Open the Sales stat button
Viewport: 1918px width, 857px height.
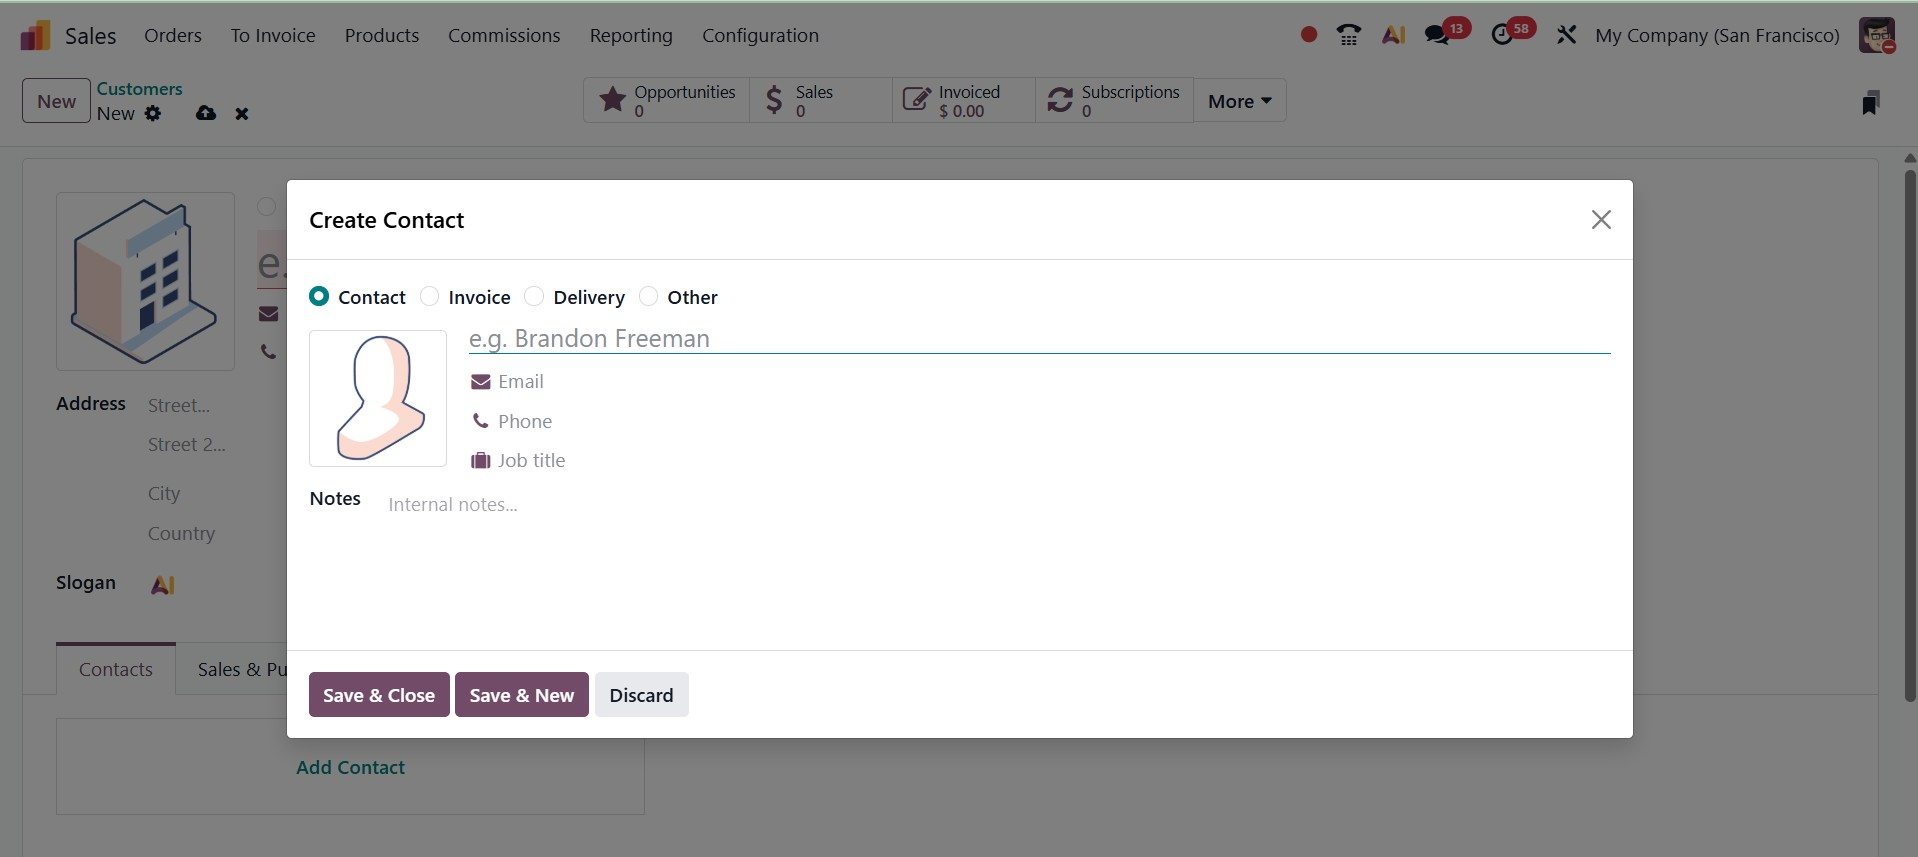click(821, 101)
